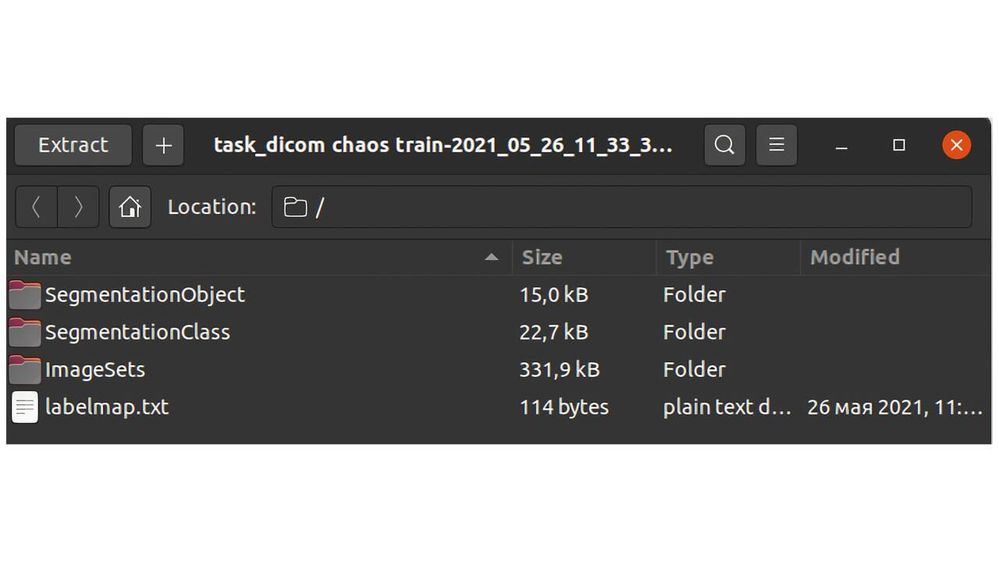Select the ImageSets folder name
999x562 pixels.
click(x=95, y=370)
